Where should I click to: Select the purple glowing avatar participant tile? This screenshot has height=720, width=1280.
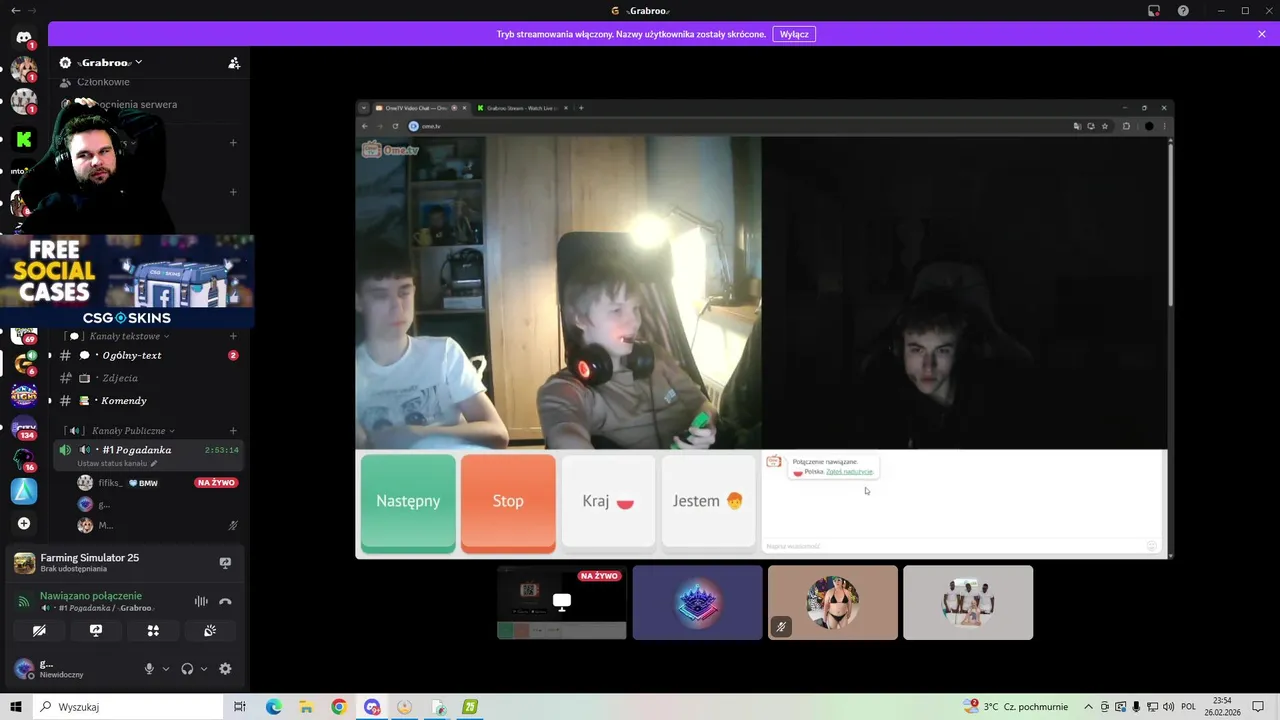pyautogui.click(x=697, y=602)
